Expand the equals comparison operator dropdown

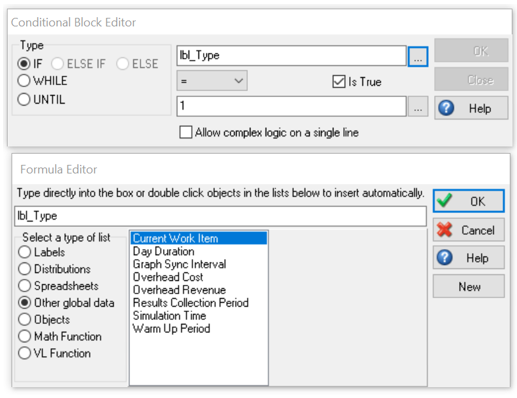pyautogui.click(x=212, y=81)
